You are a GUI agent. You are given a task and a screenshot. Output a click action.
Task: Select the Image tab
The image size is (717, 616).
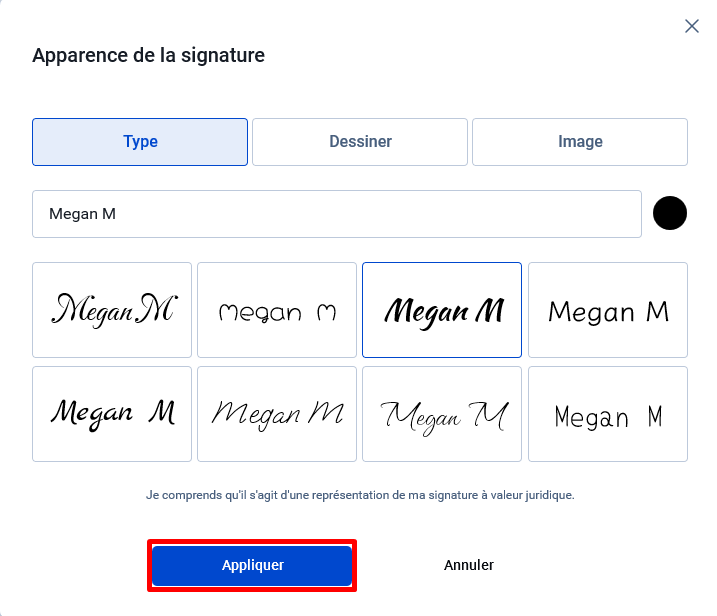(580, 142)
